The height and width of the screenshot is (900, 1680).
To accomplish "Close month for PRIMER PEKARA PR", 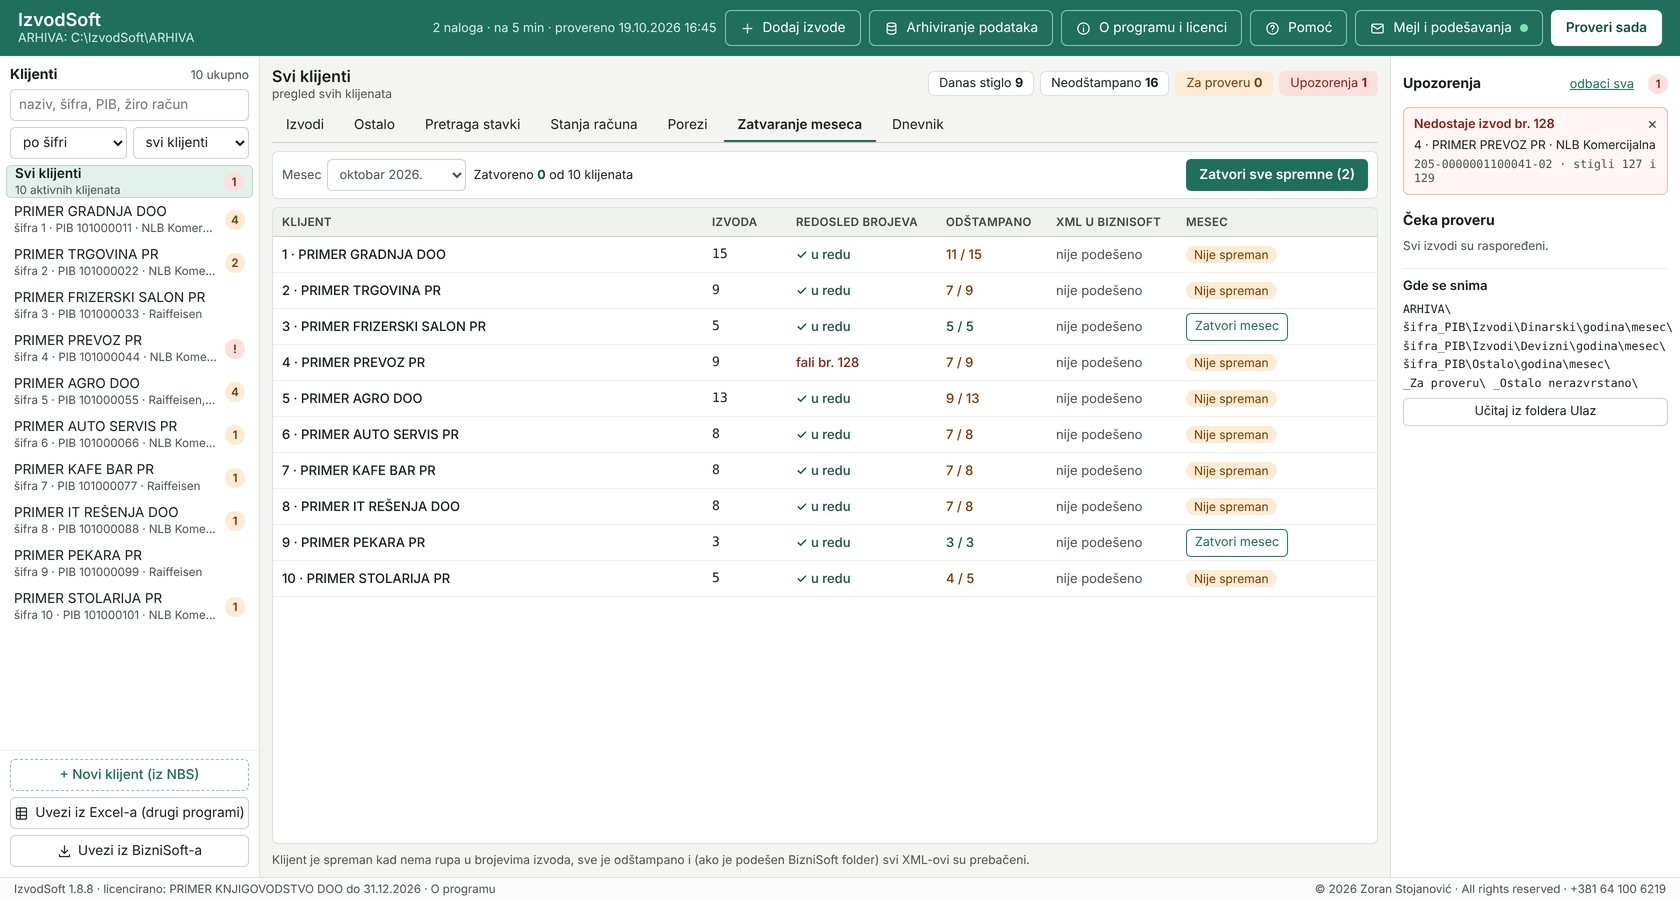I will (1236, 543).
